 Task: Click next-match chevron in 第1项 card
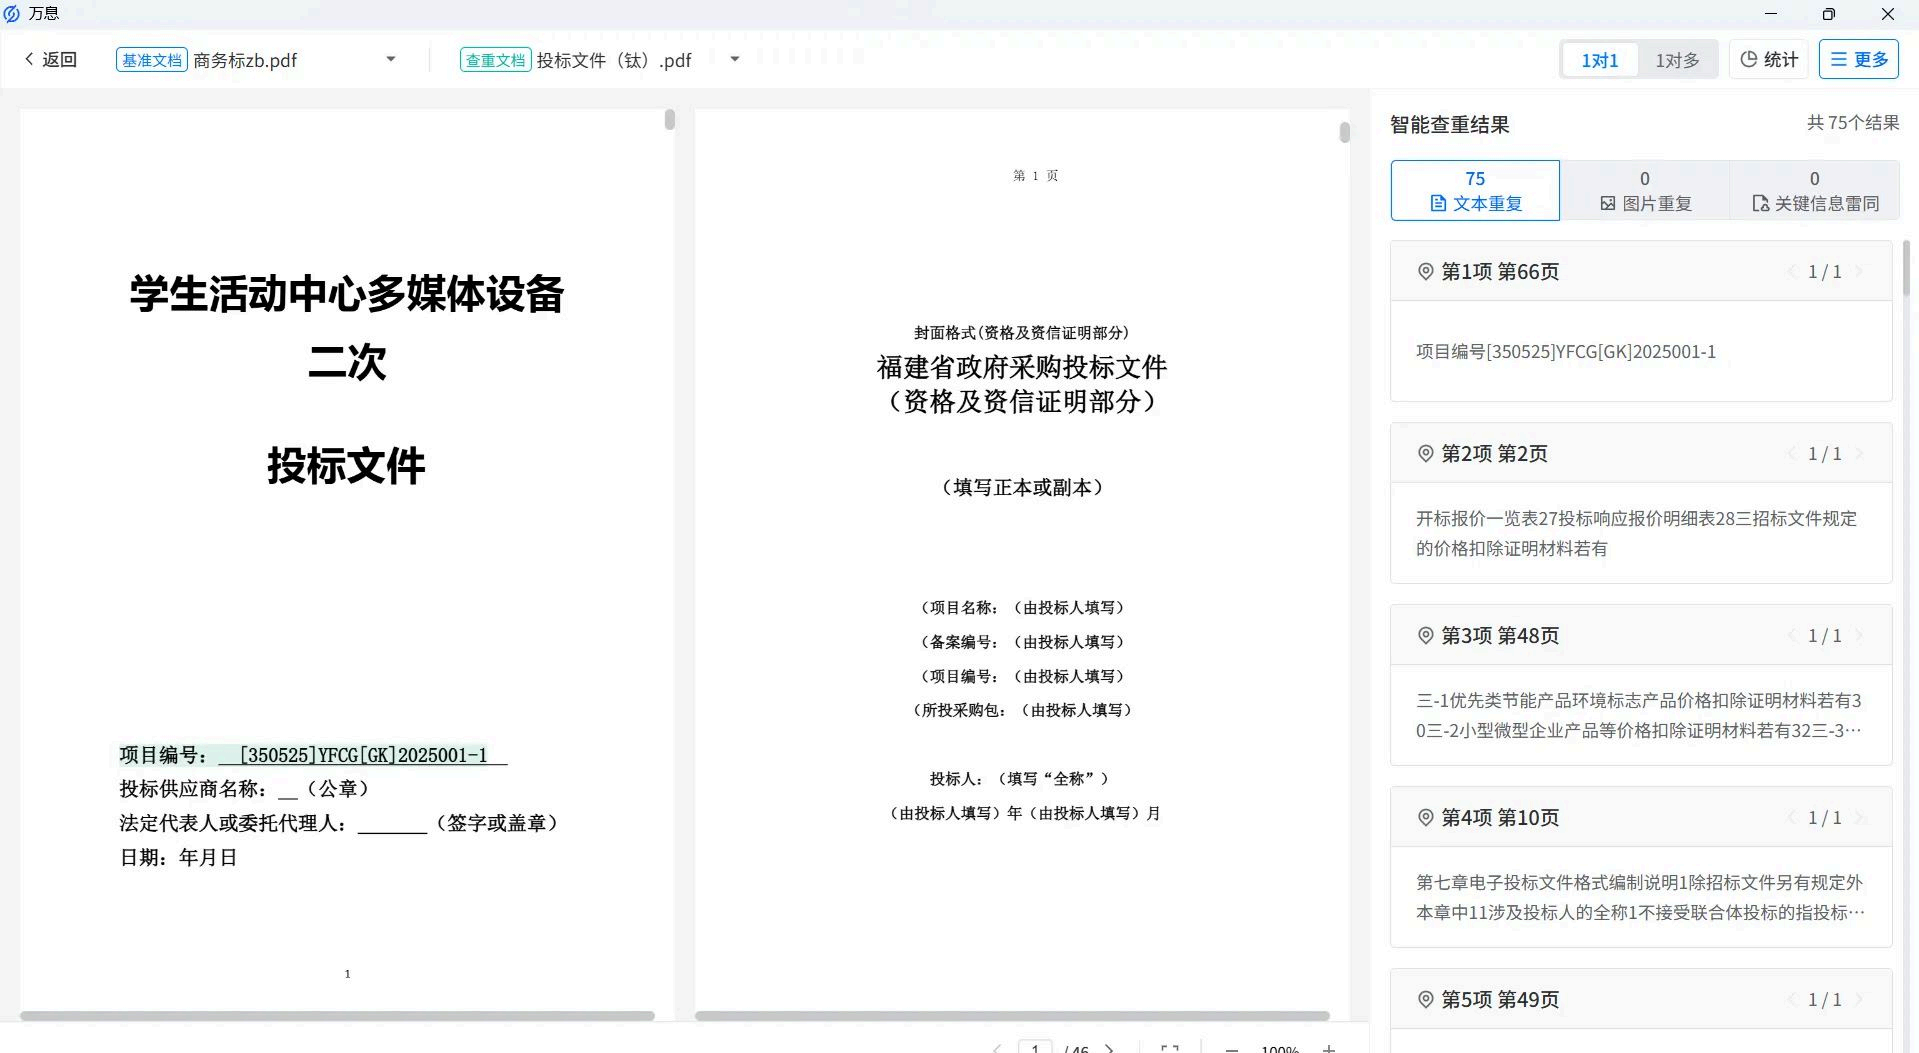[x=1860, y=272]
